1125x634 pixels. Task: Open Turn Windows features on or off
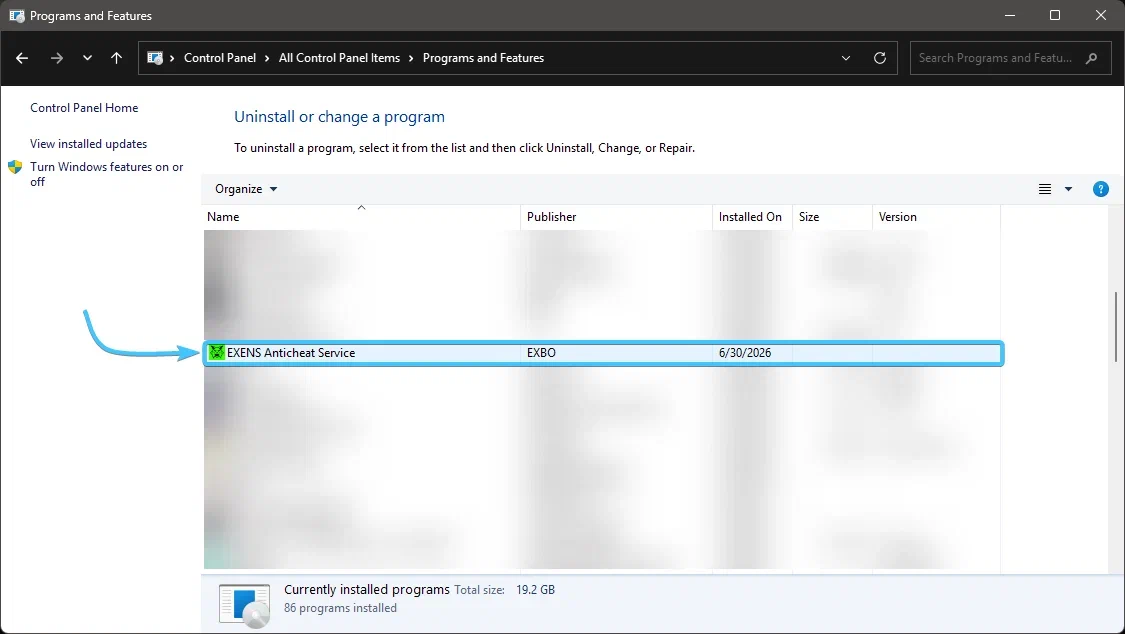coord(106,174)
